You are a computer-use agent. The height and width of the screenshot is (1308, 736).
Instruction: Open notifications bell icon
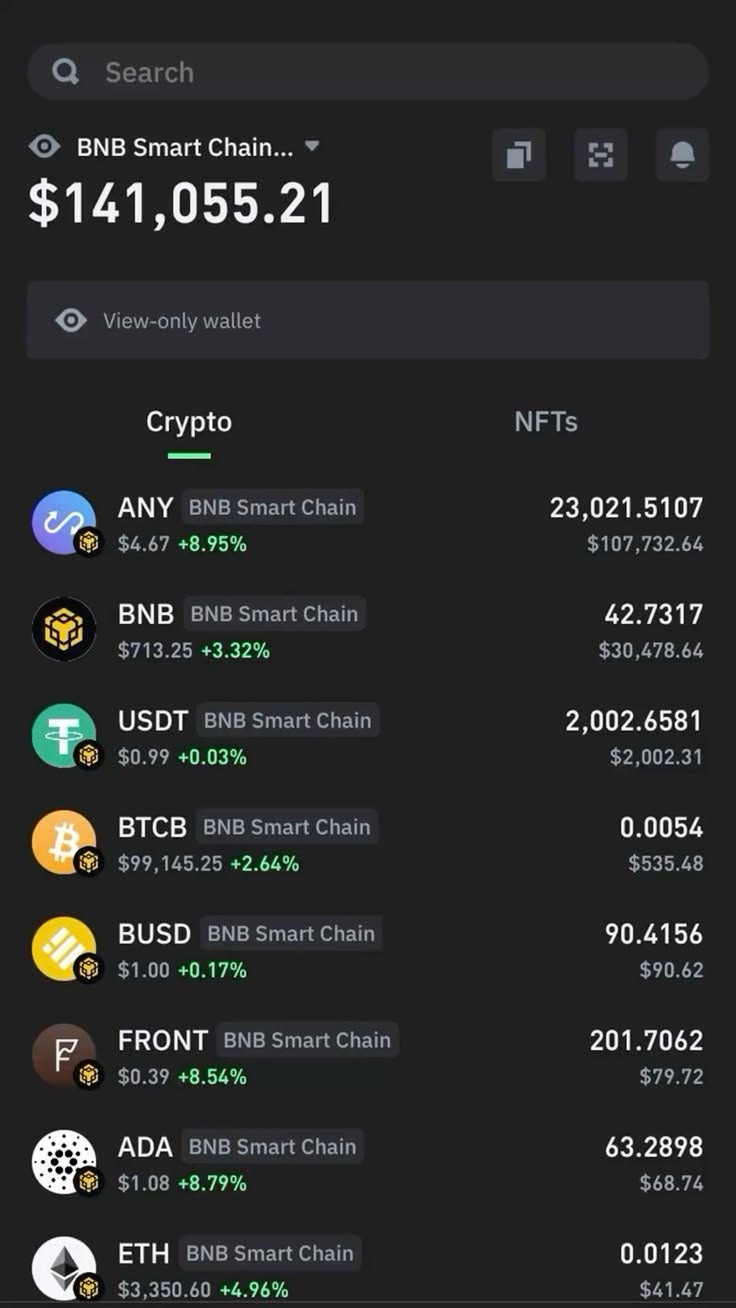pos(683,155)
